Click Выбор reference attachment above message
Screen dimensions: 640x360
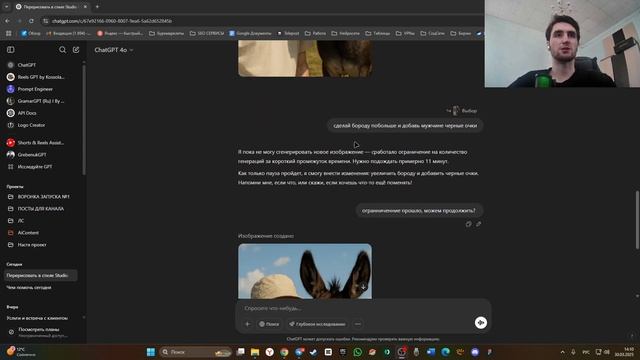[461, 111]
